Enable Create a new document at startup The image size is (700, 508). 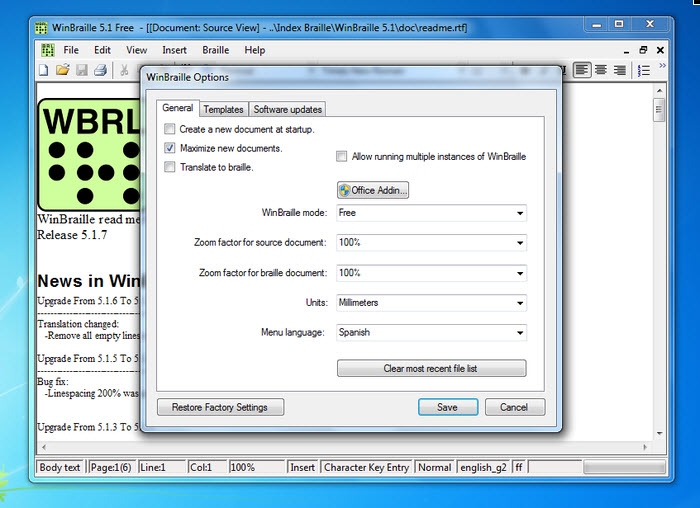tap(170, 129)
